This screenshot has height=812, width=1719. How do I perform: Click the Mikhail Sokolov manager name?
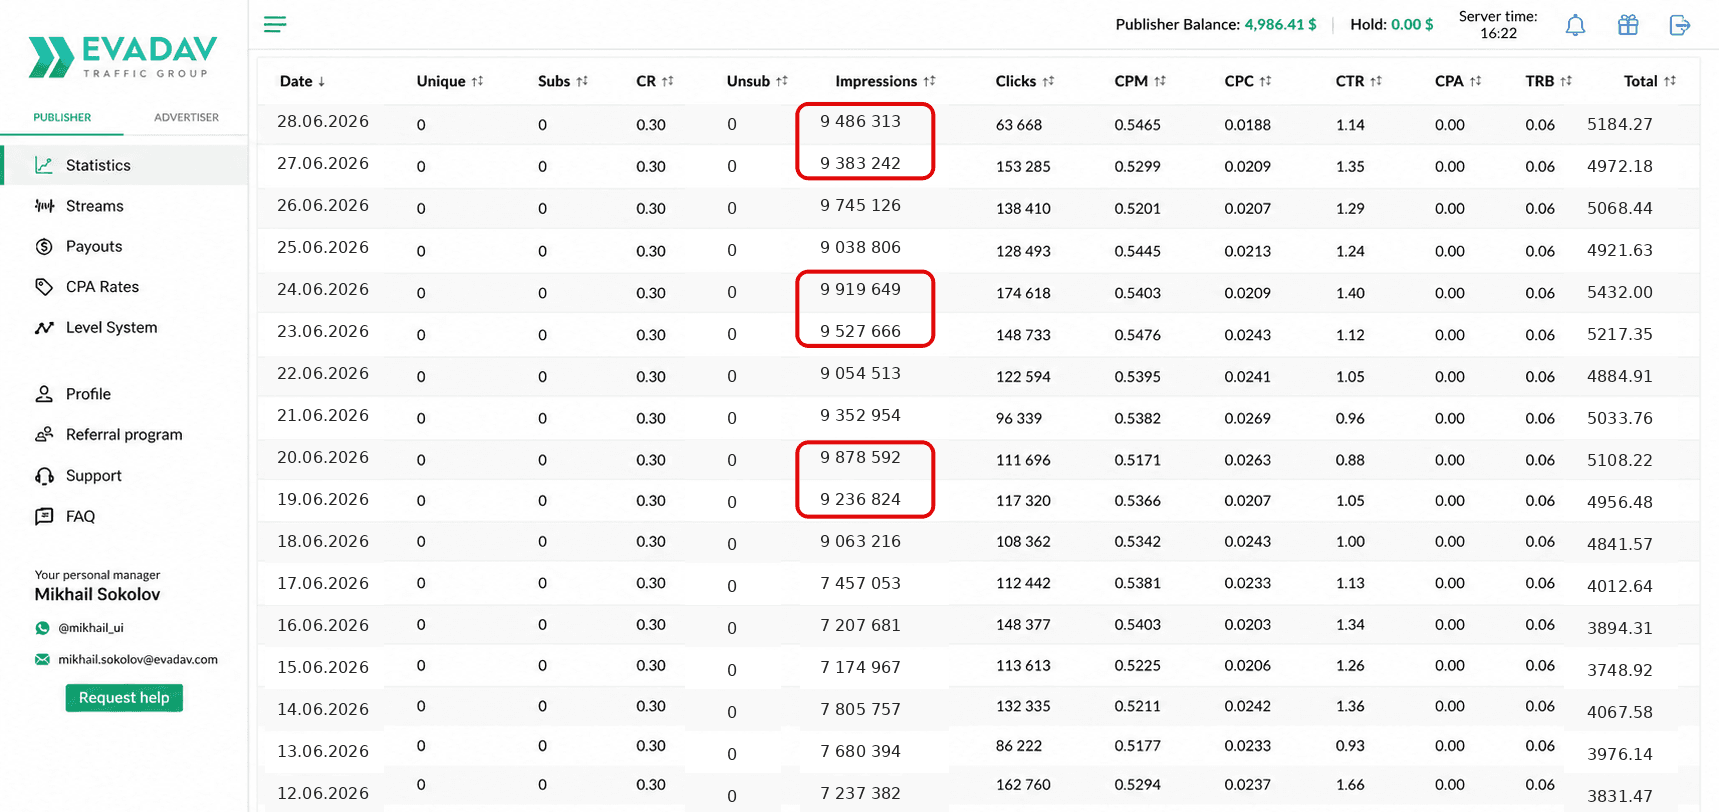pos(97,594)
